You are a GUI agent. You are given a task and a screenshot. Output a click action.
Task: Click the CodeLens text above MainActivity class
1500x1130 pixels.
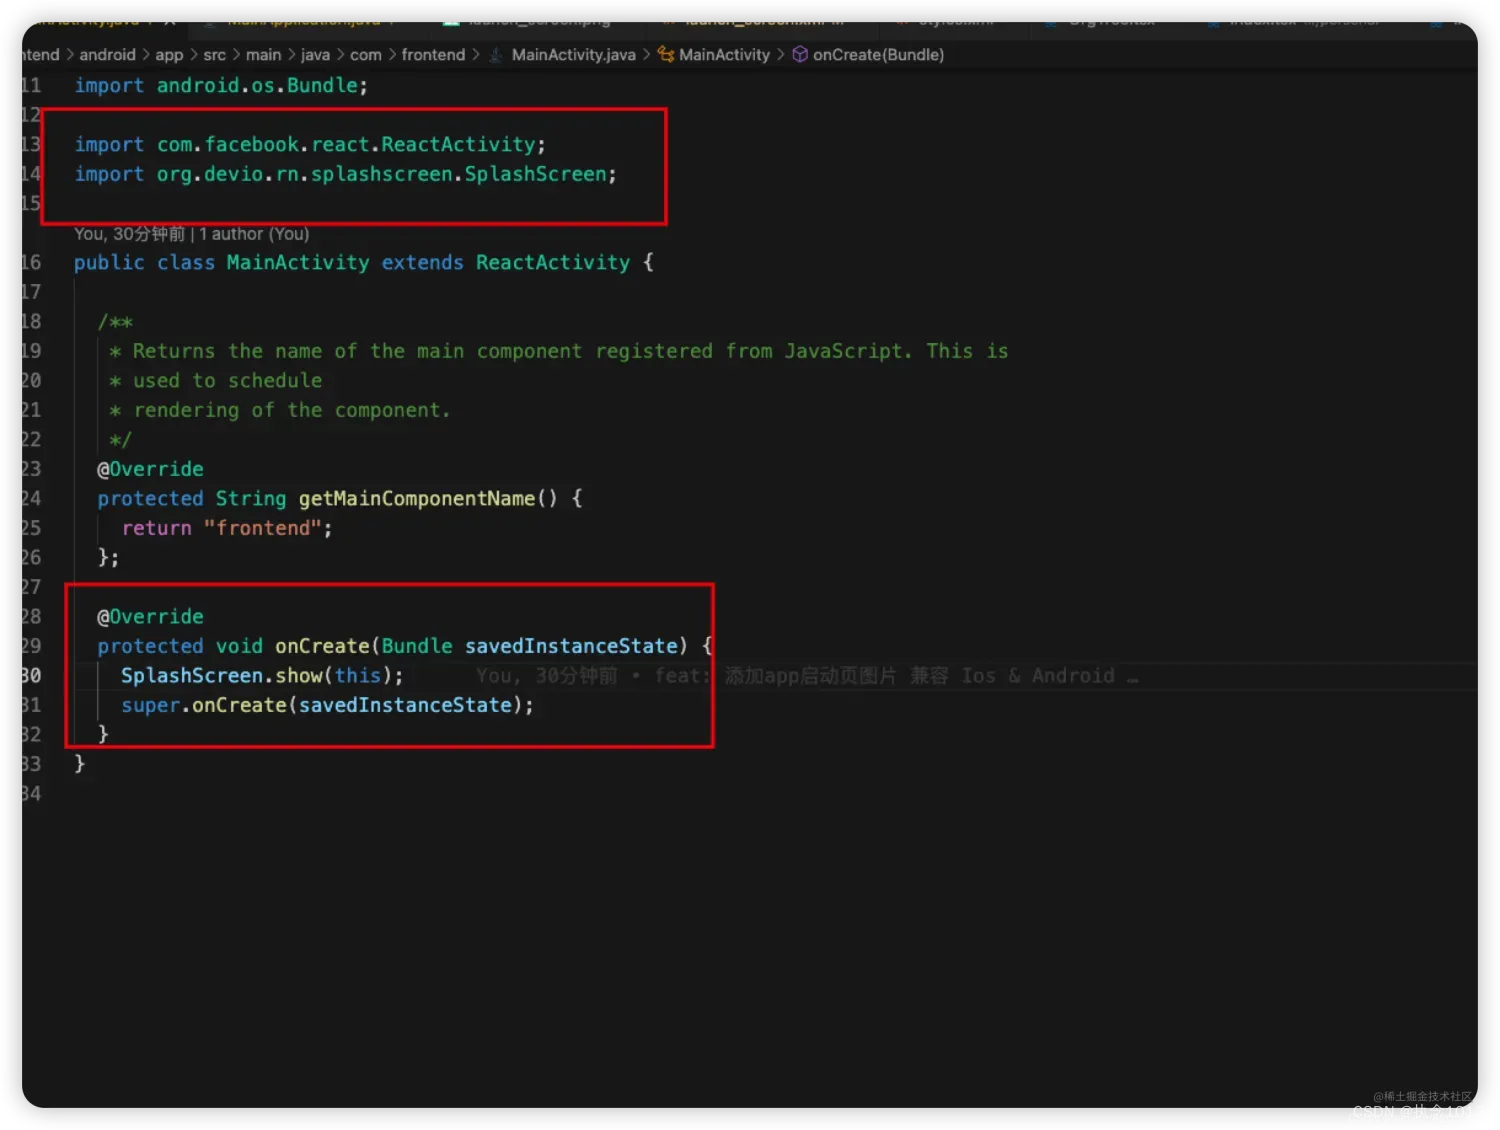(190, 234)
